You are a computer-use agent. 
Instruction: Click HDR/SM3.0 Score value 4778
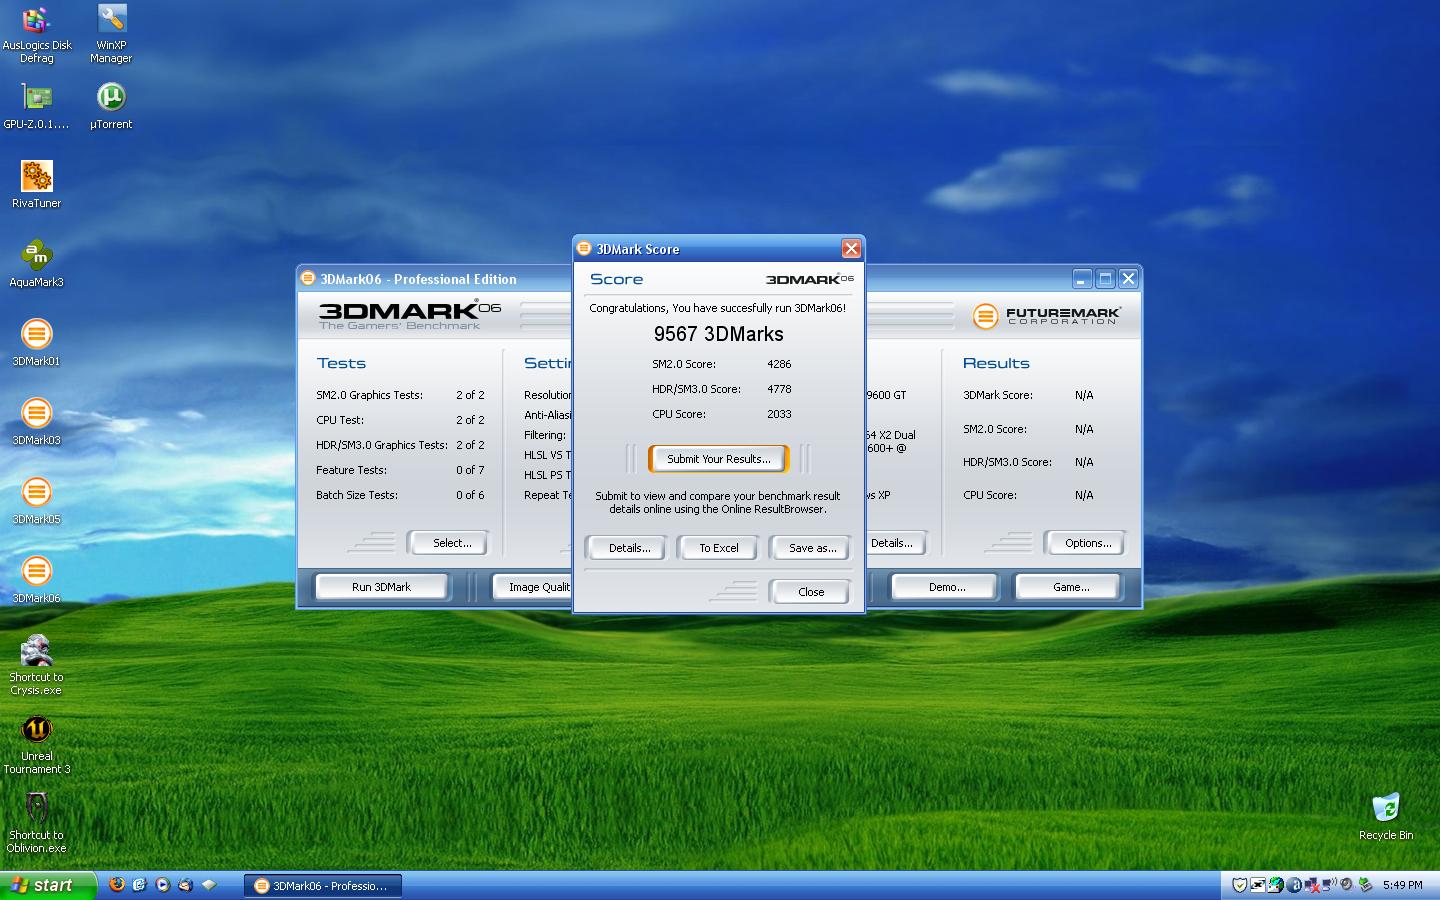[x=779, y=389]
